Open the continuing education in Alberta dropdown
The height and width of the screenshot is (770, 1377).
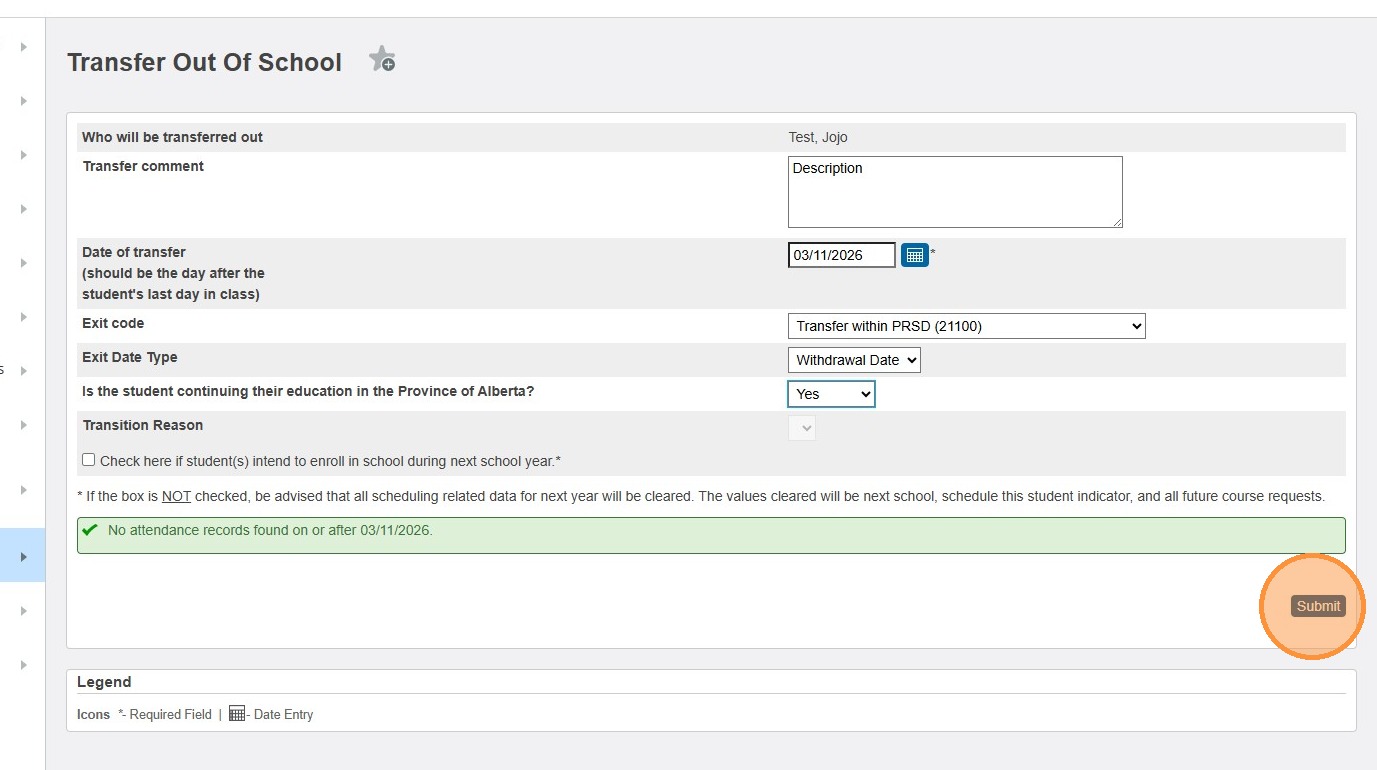pos(831,394)
